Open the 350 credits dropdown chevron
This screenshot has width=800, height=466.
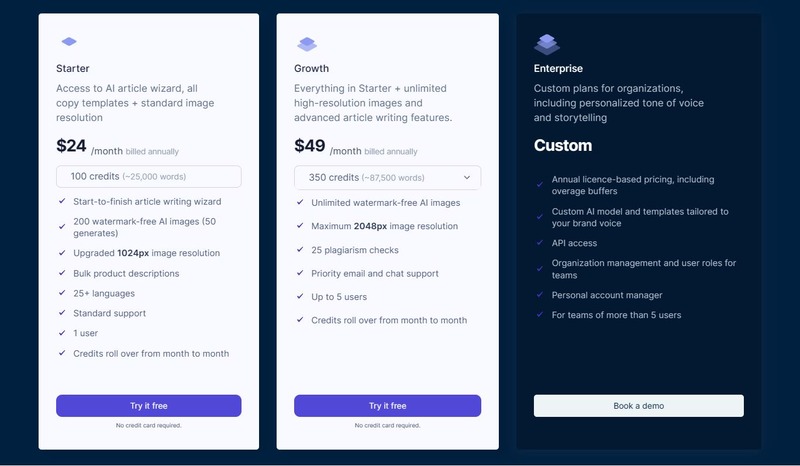467,178
